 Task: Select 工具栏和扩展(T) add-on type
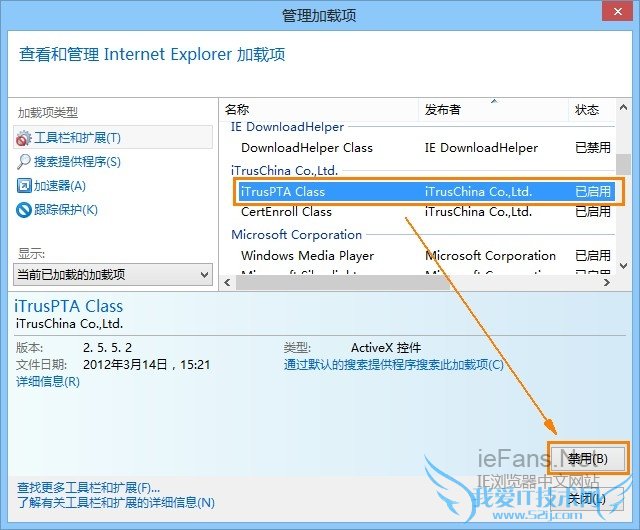click(x=113, y=137)
